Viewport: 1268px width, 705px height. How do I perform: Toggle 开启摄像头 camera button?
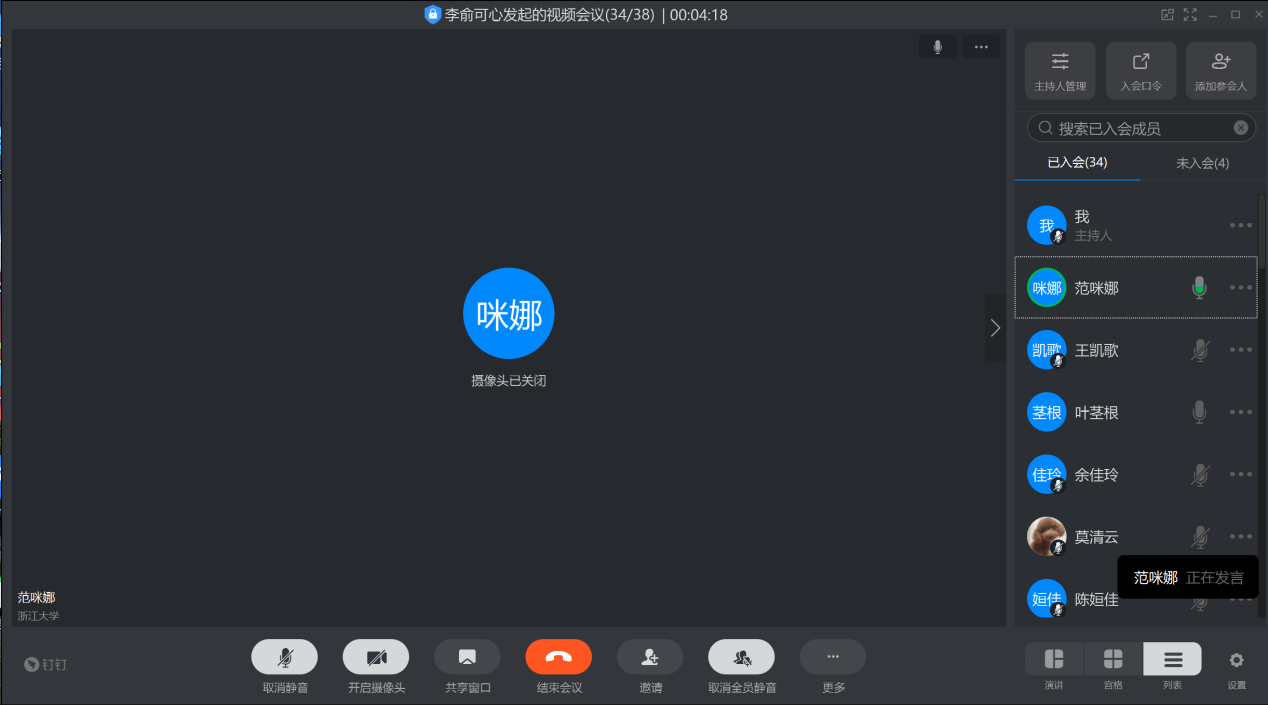(x=376, y=657)
